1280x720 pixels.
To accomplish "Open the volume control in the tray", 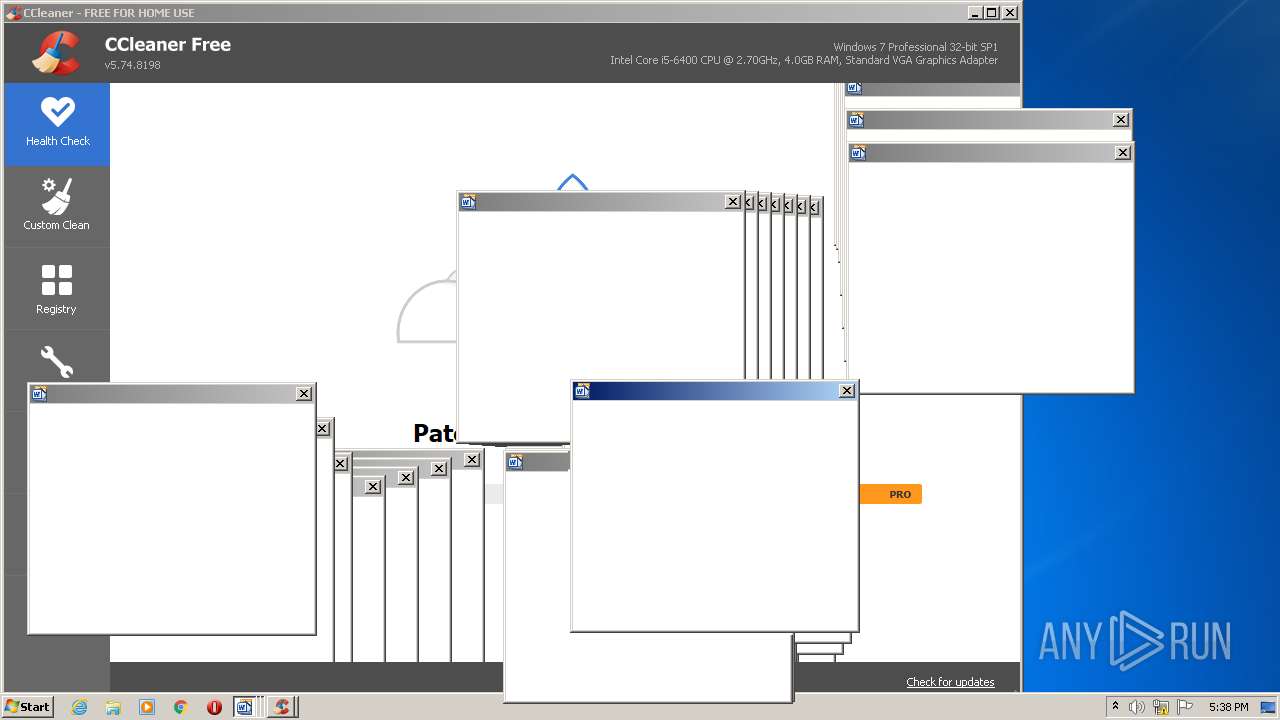I will [1137, 707].
